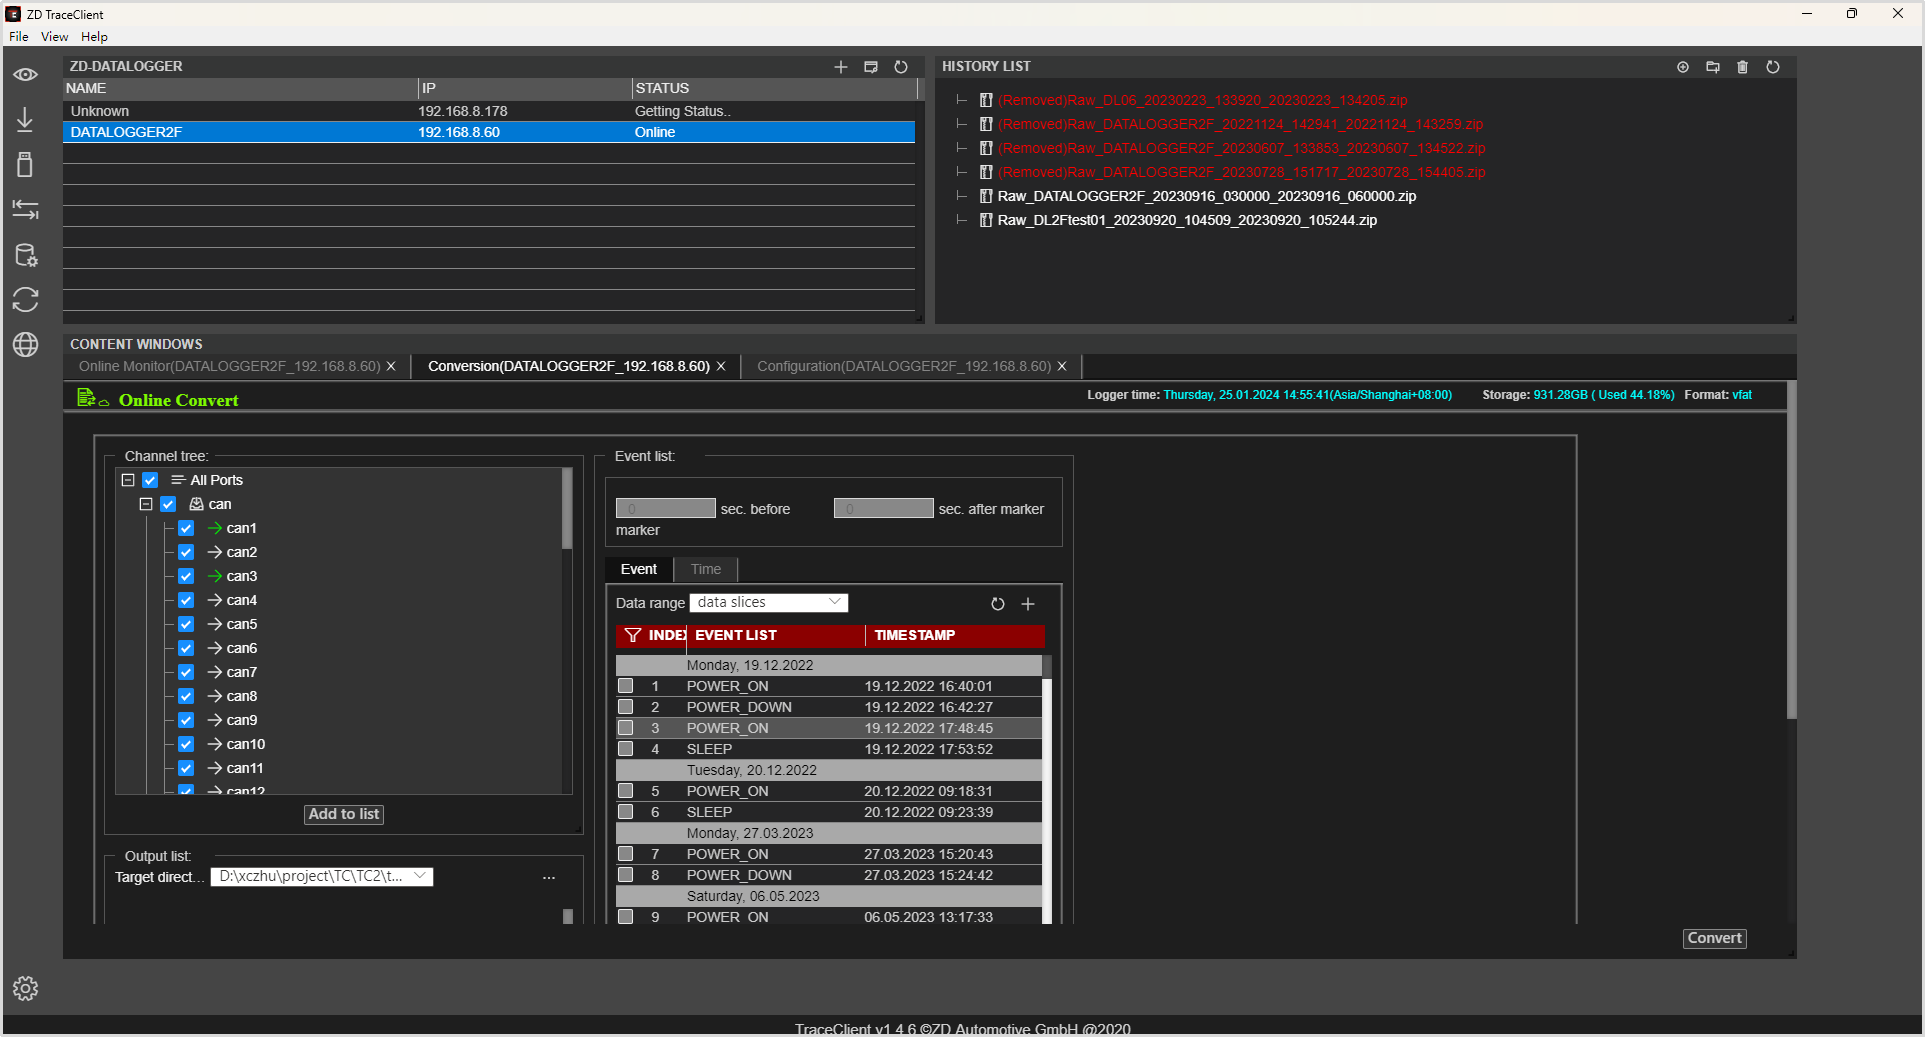The height and width of the screenshot is (1038, 1927).
Task: Click the download arrow sidebar icon
Action: (25, 120)
